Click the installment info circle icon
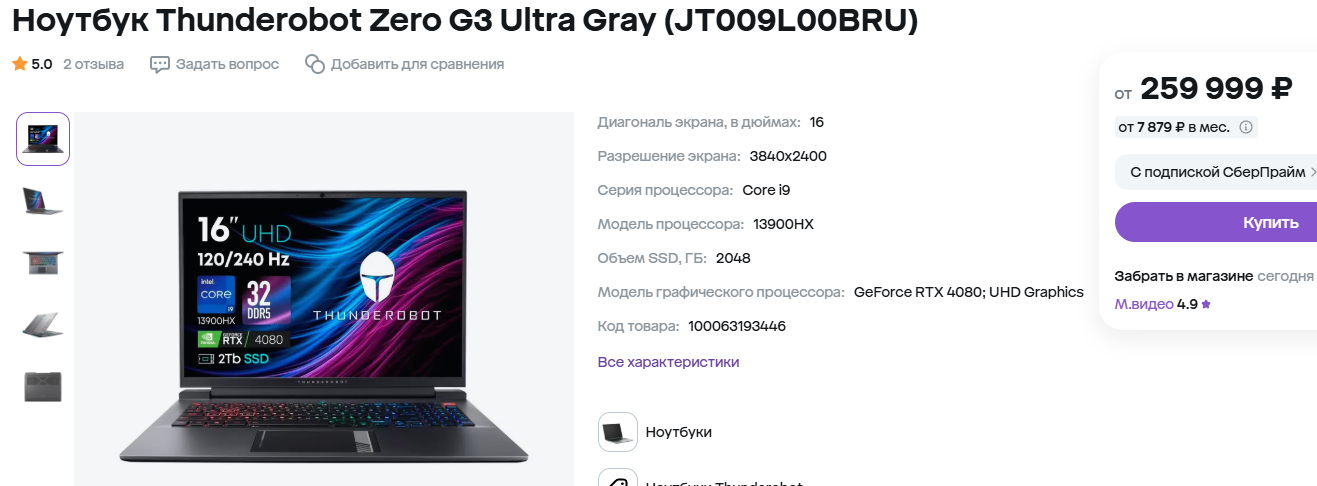 point(1245,127)
